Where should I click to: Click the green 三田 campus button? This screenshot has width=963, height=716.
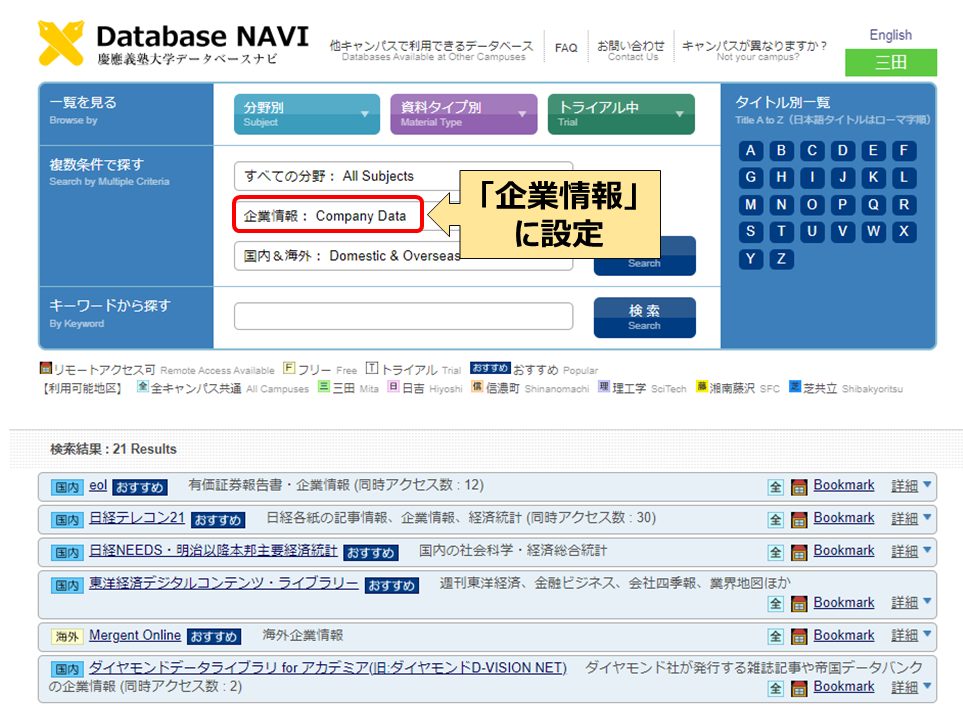pos(891,62)
